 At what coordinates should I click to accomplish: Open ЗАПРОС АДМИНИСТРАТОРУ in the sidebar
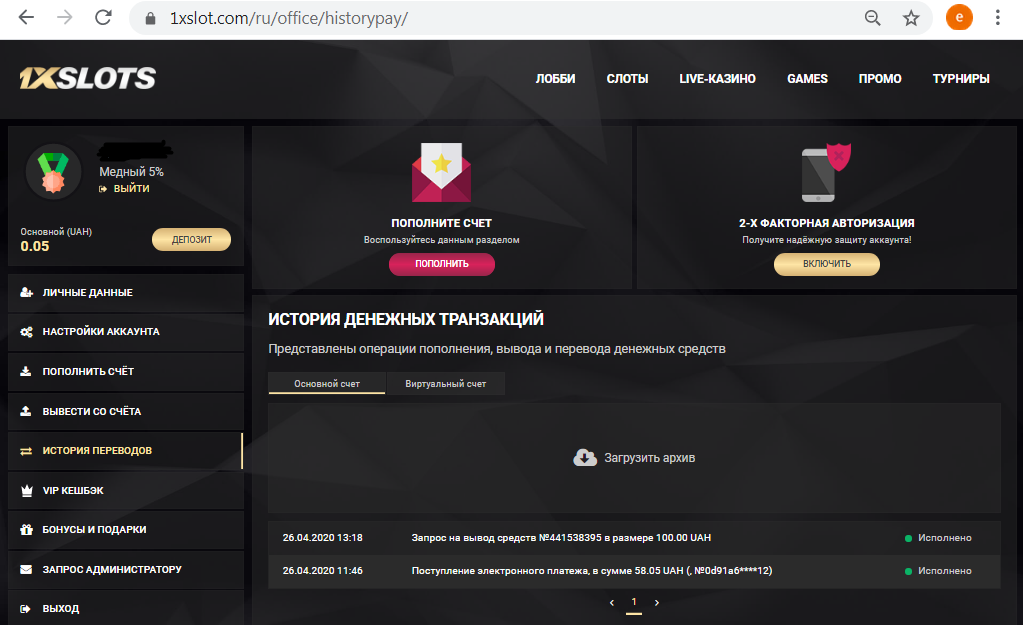pyautogui.click(x=125, y=570)
